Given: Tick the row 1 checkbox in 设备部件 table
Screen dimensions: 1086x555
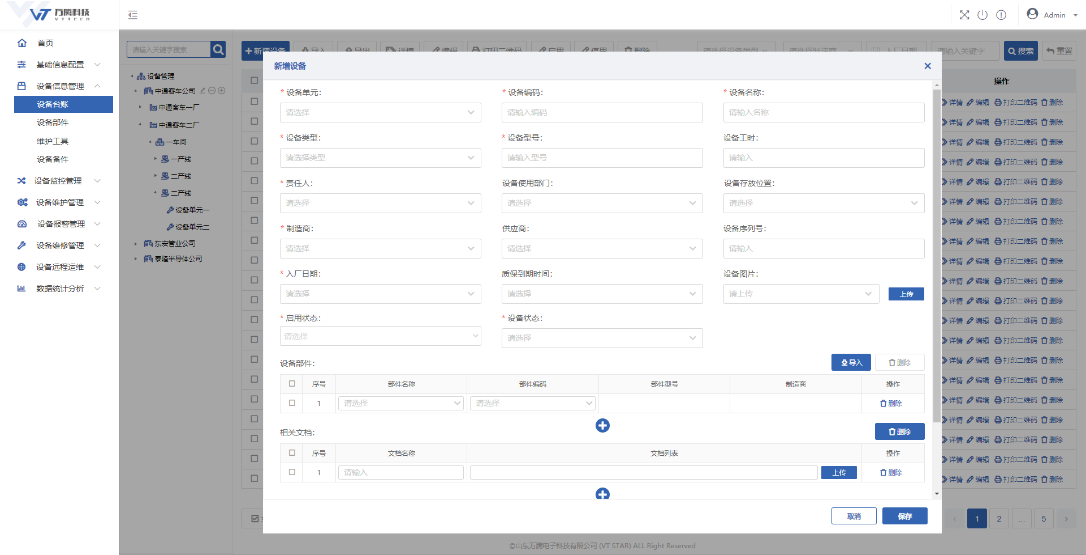Looking at the screenshot, I should pos(292,403).
